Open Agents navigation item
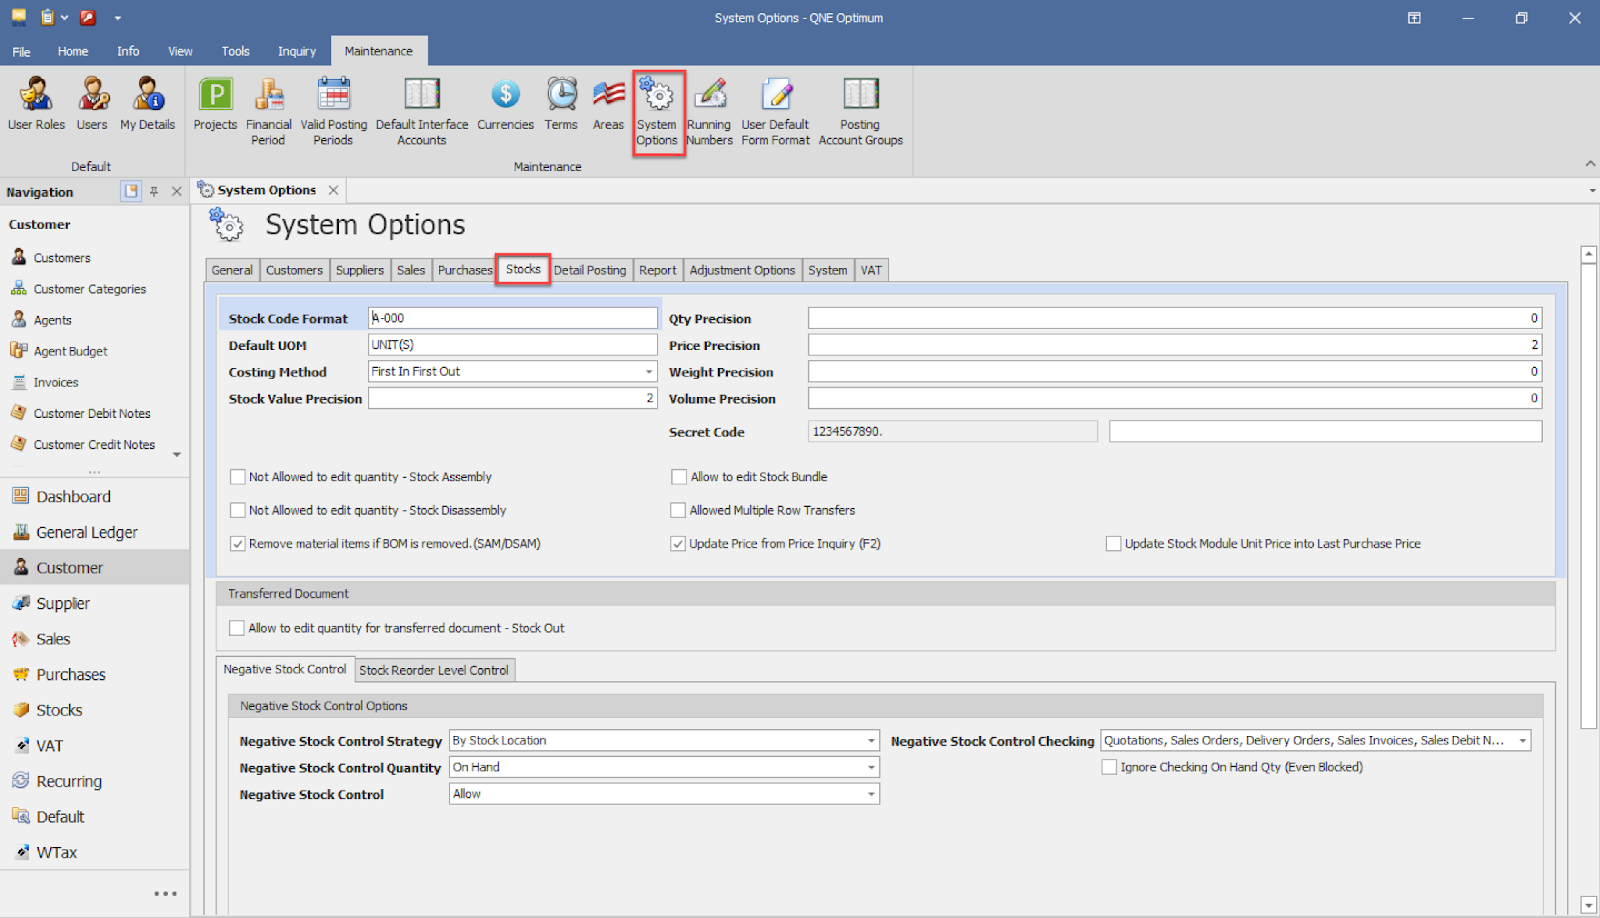1600x918 pixels. click(x=52, y=320)
